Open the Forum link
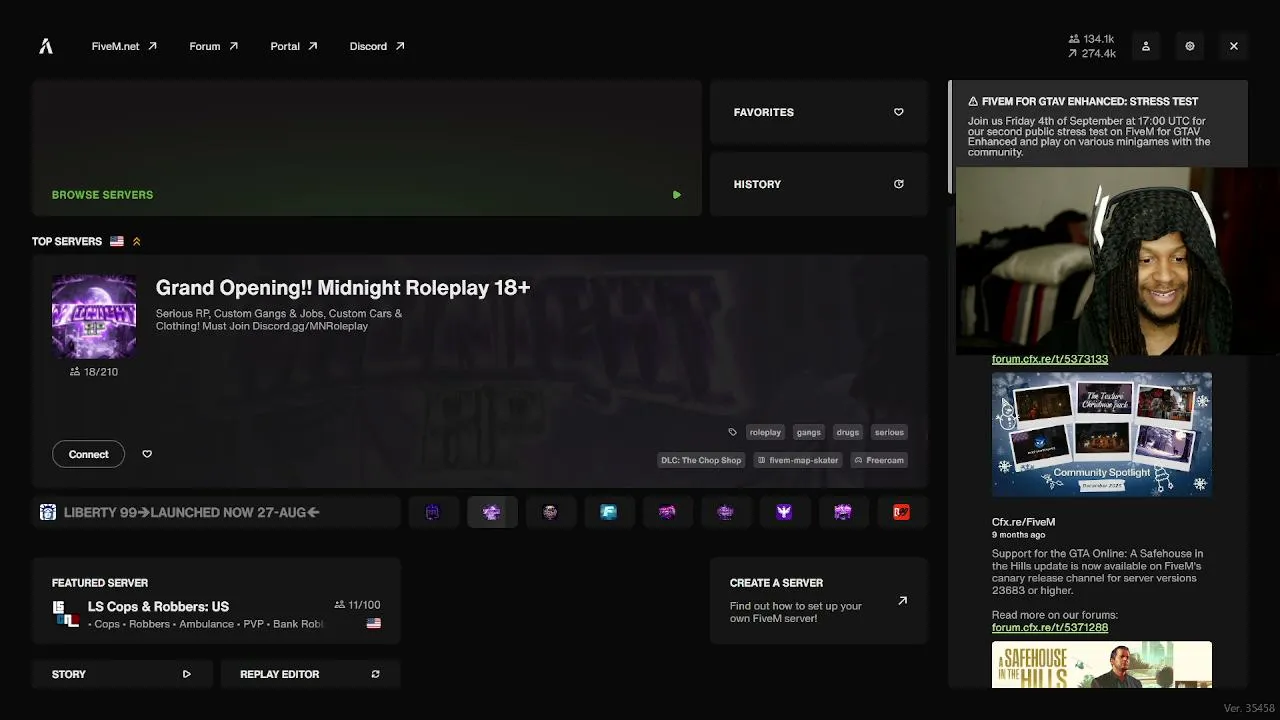The height and width of the screenshot is (720, 1280). [x=214, y=46]
